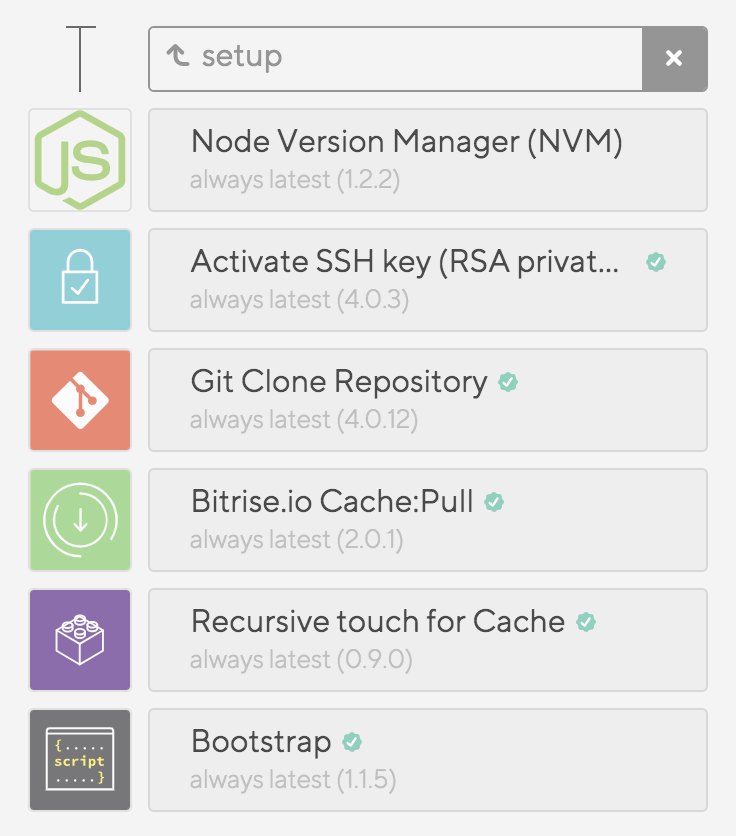Click the SSH key padlock icon

[80, 280]
